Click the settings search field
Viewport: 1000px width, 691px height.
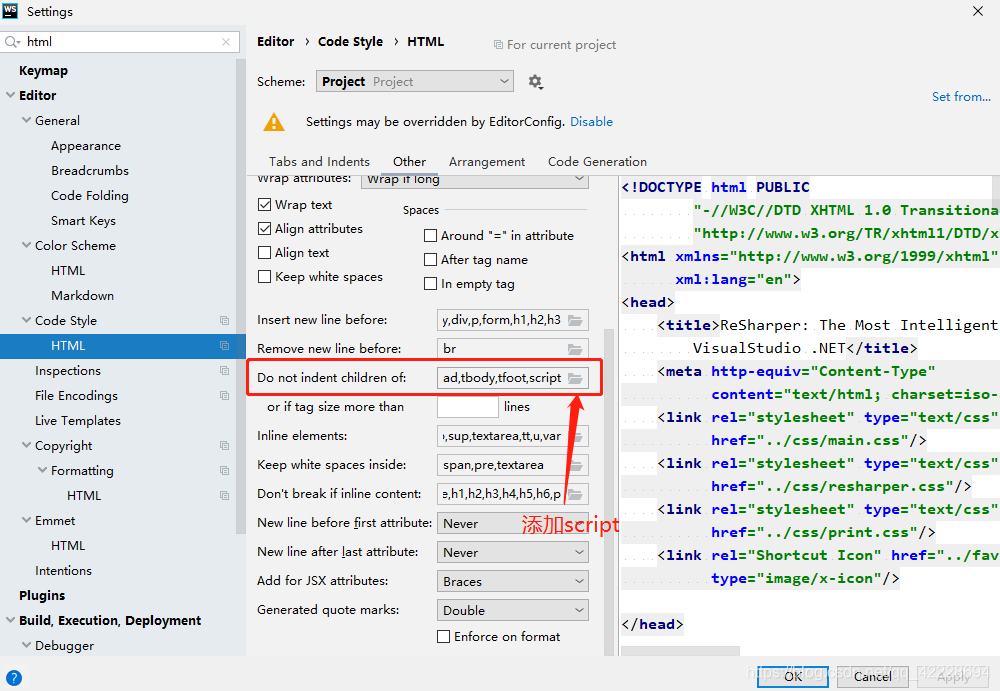[x=121, y=42]
